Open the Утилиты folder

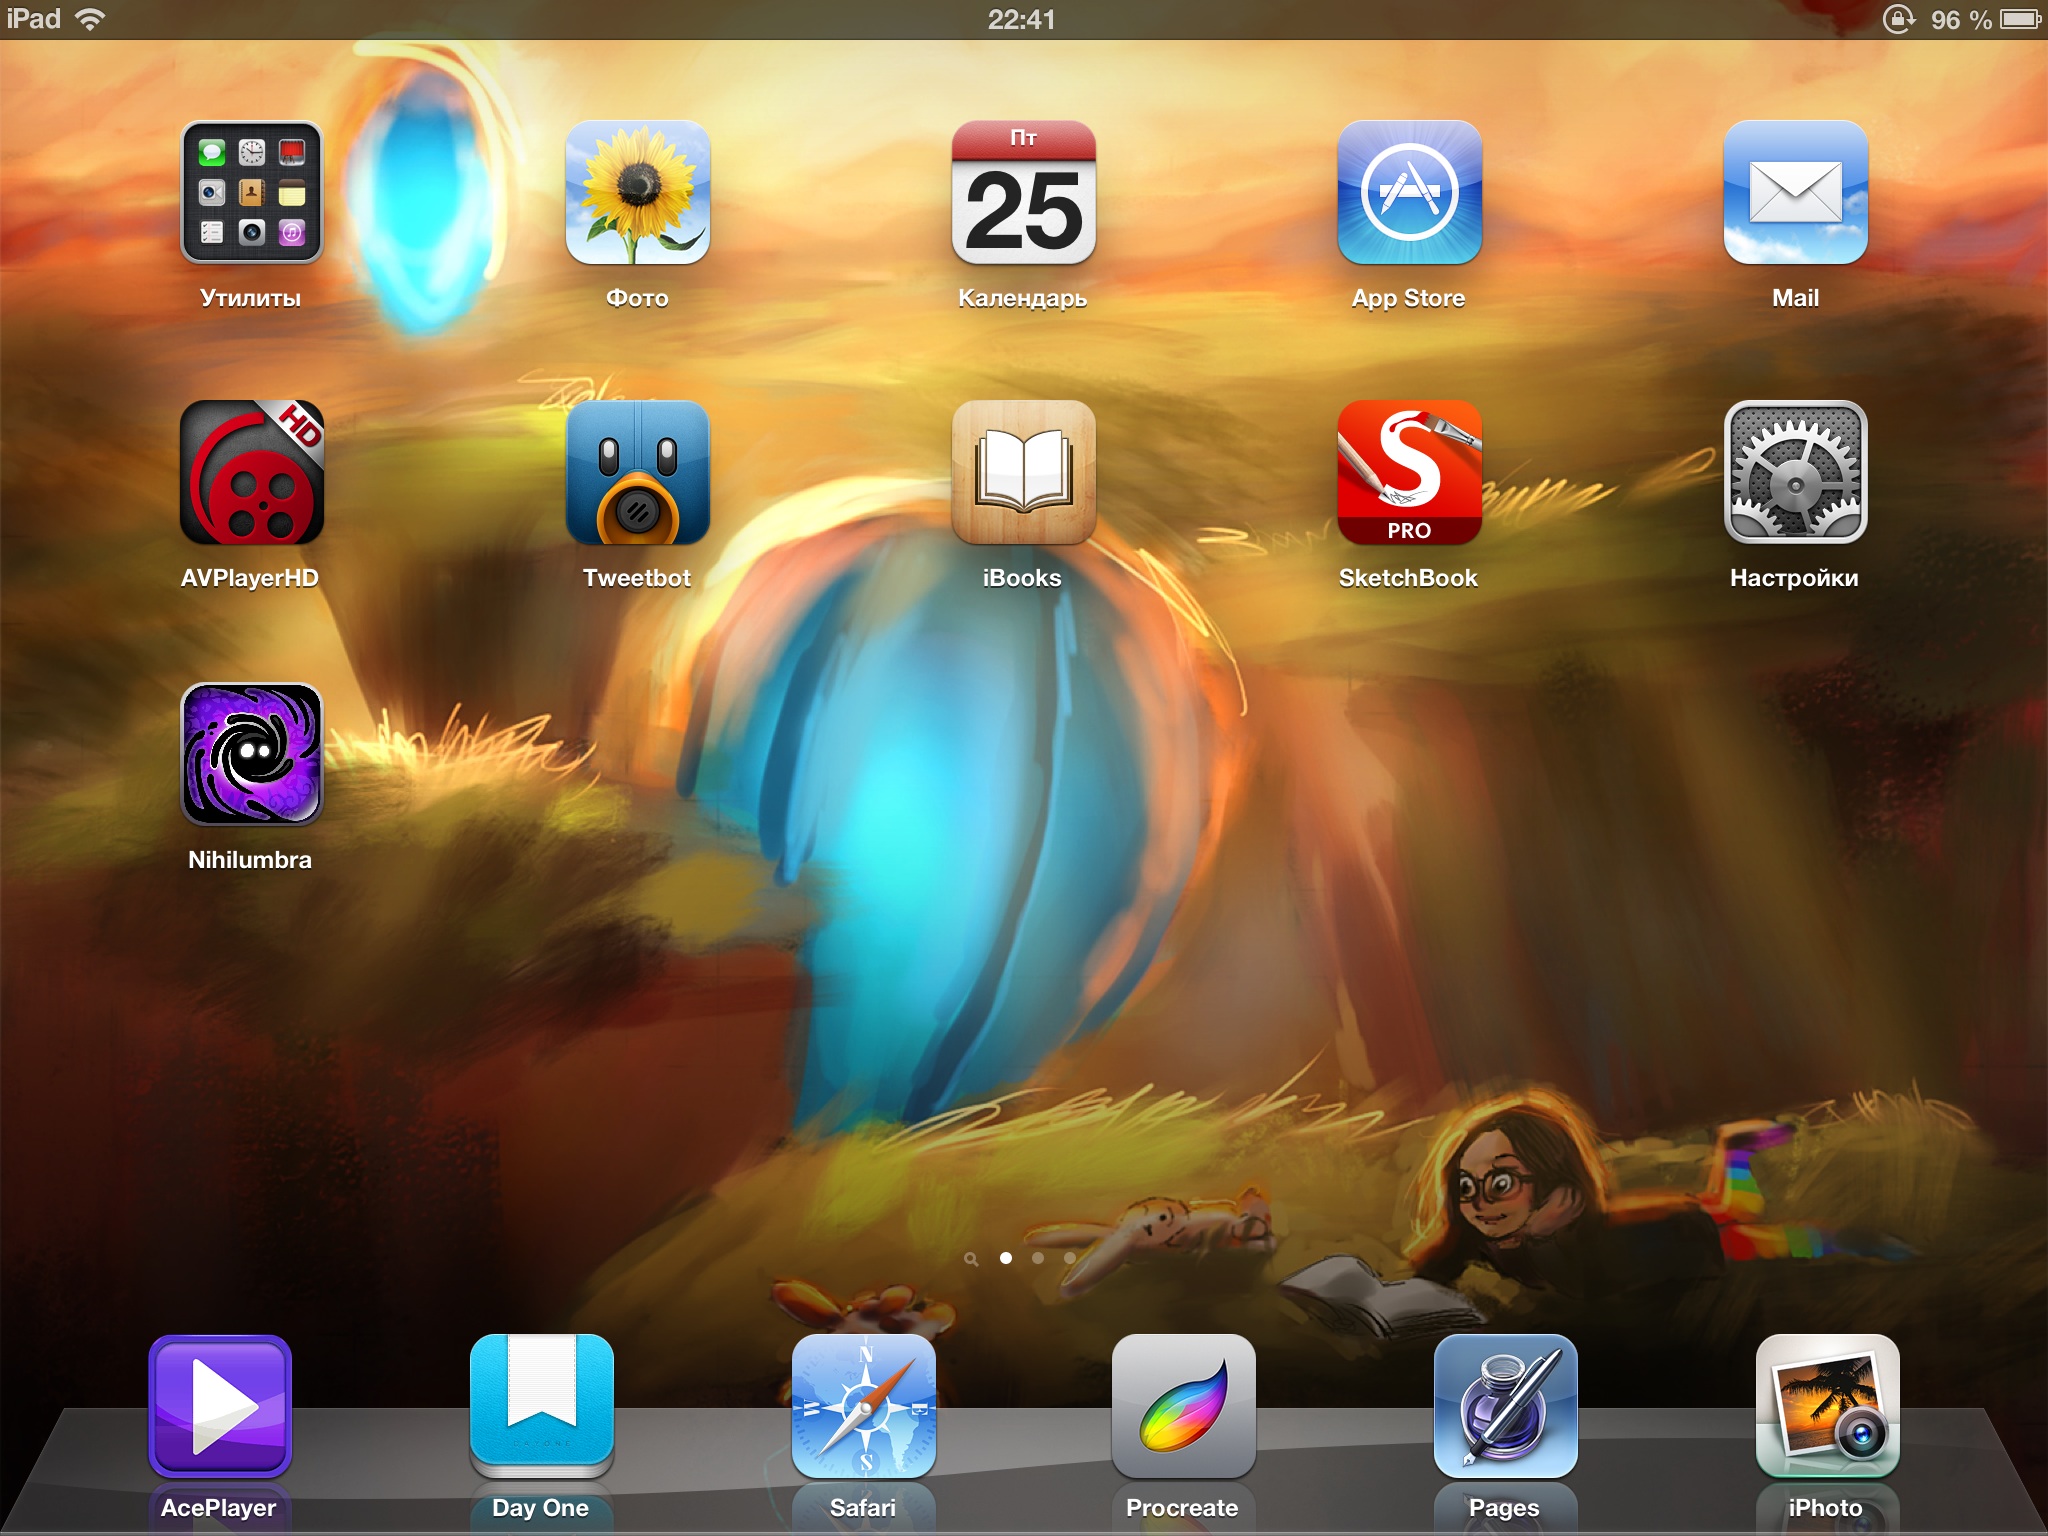click(x=251, y=192)
